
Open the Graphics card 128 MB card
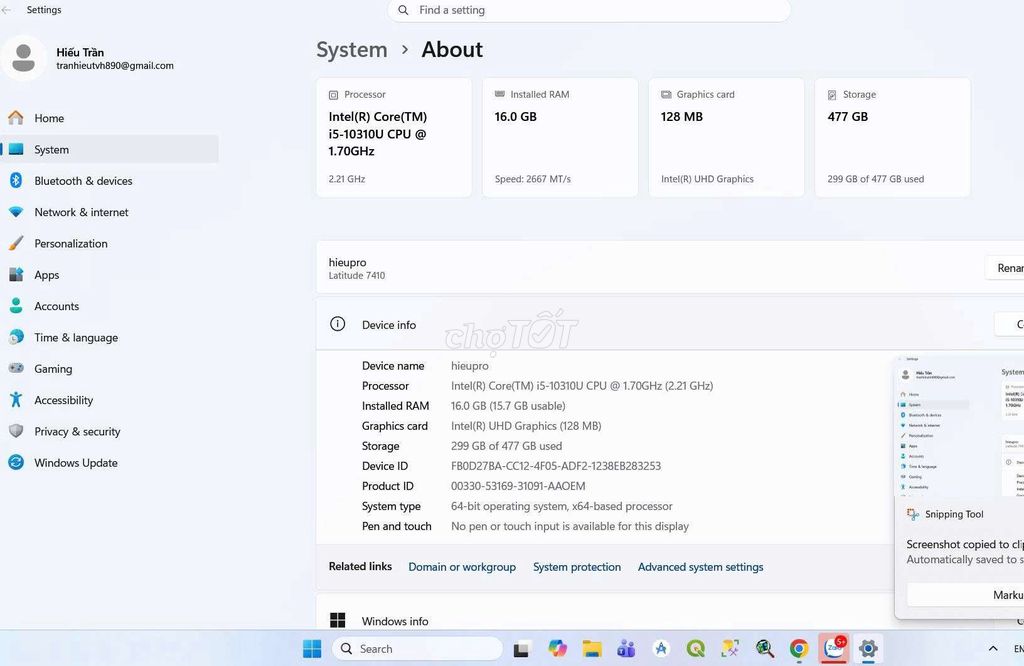(x=726, y=137)
